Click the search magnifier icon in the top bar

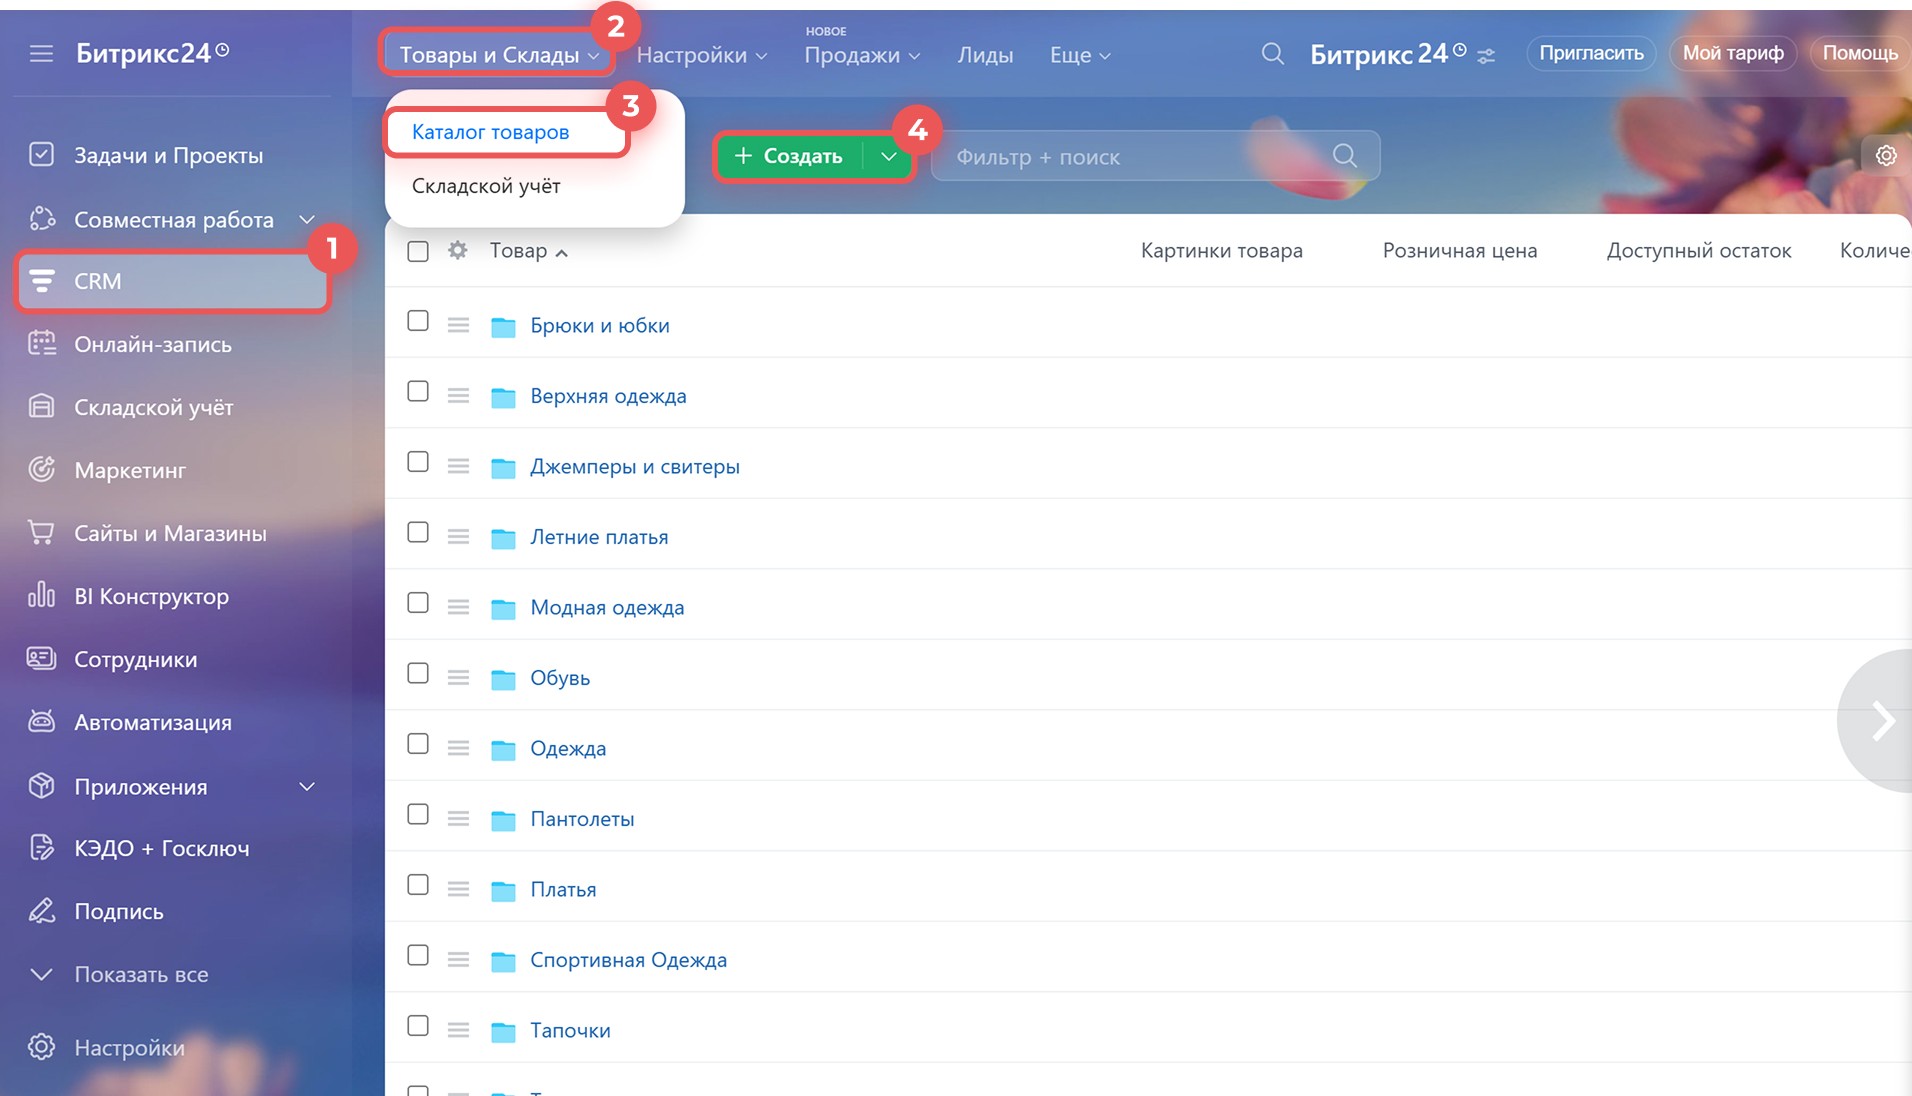[1272, 54]
